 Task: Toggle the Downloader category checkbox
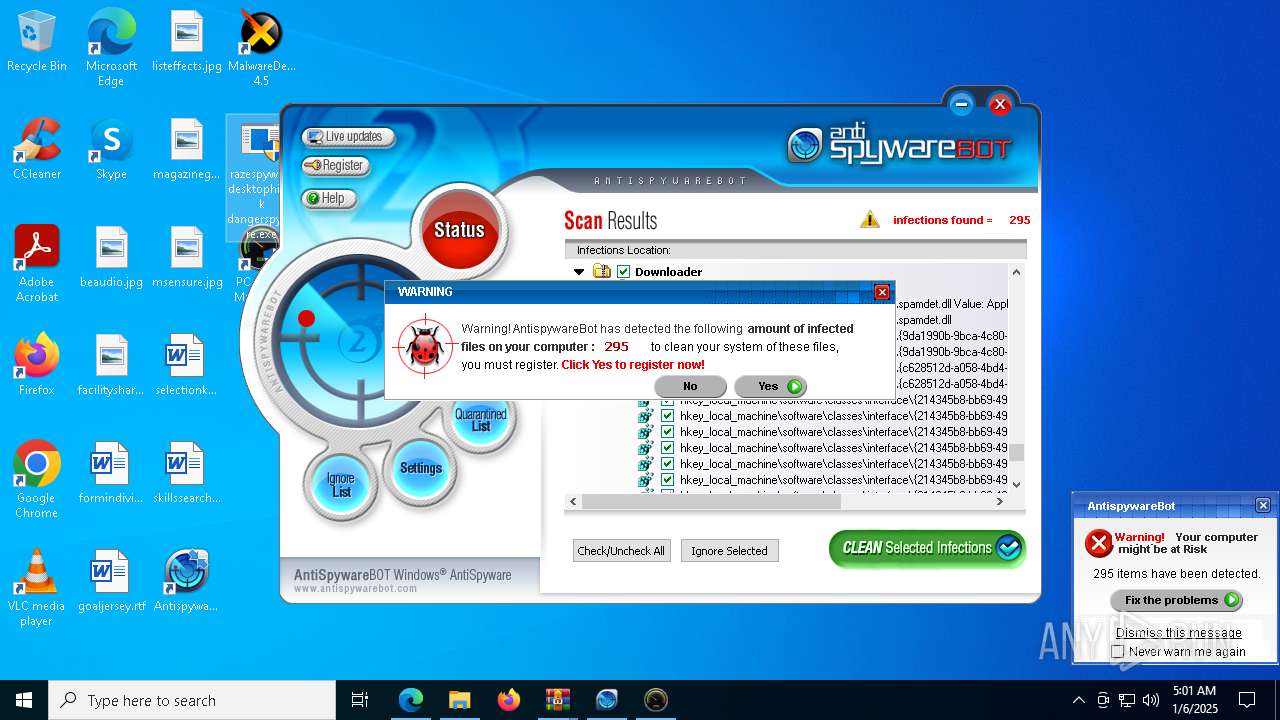(624, 272)
